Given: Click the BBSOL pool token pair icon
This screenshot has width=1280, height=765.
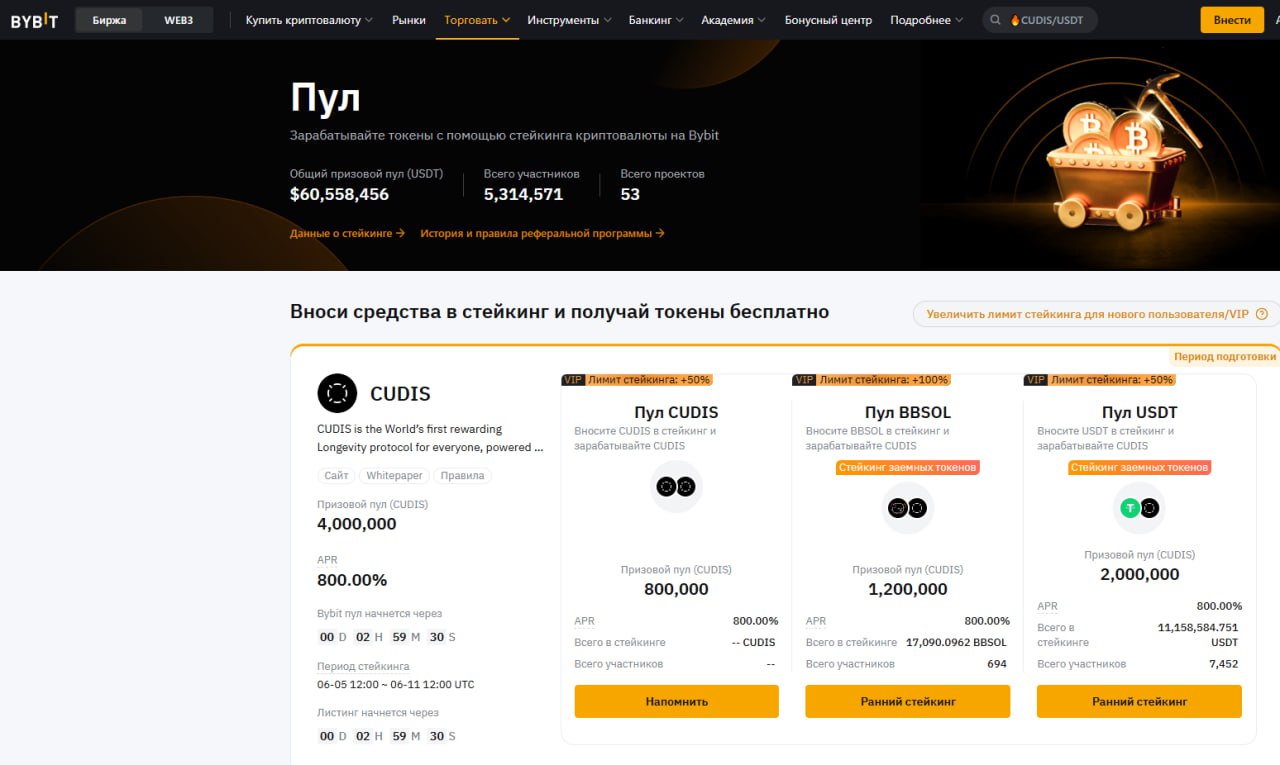Looking at the screenshot, I should click(x=908, y=508).
